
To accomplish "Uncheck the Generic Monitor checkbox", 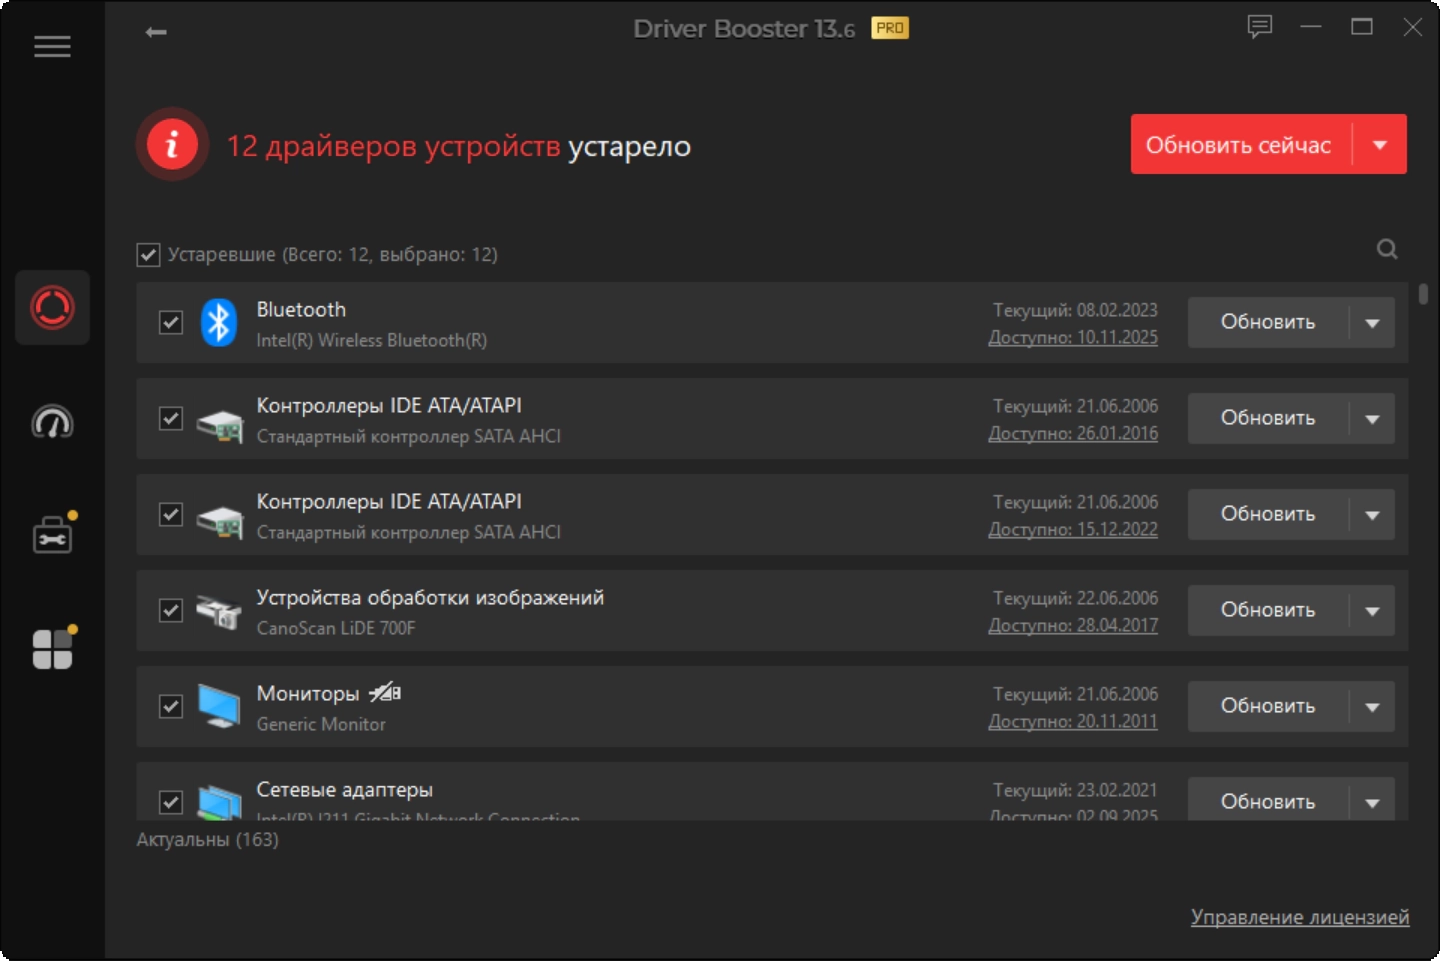I will pyautogui.click(x=171, y=706).
